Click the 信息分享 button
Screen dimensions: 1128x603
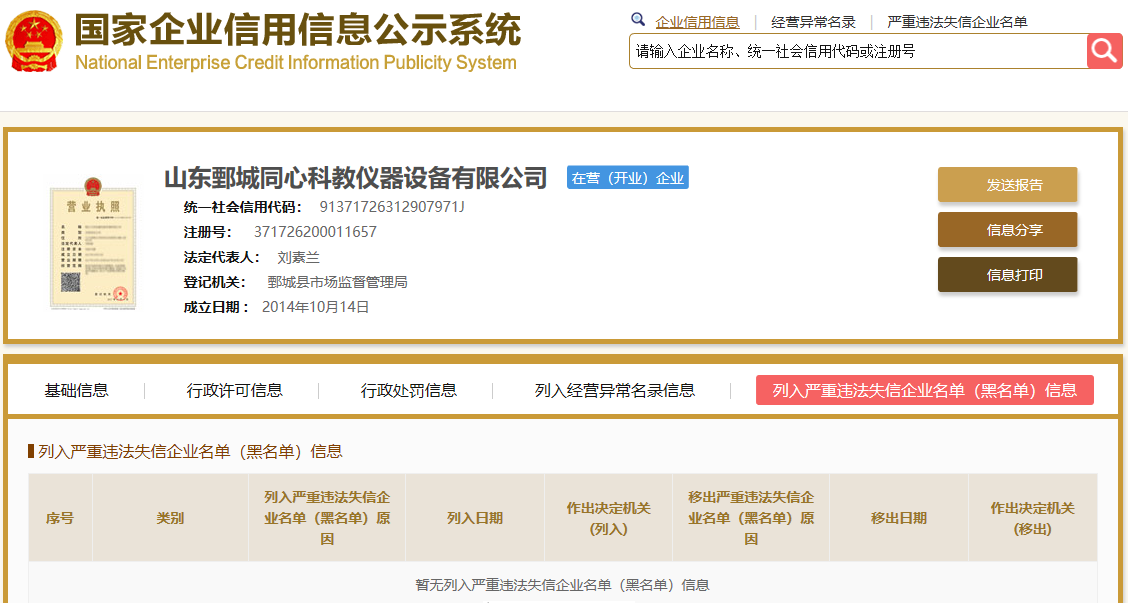[x=1007, y=230]
